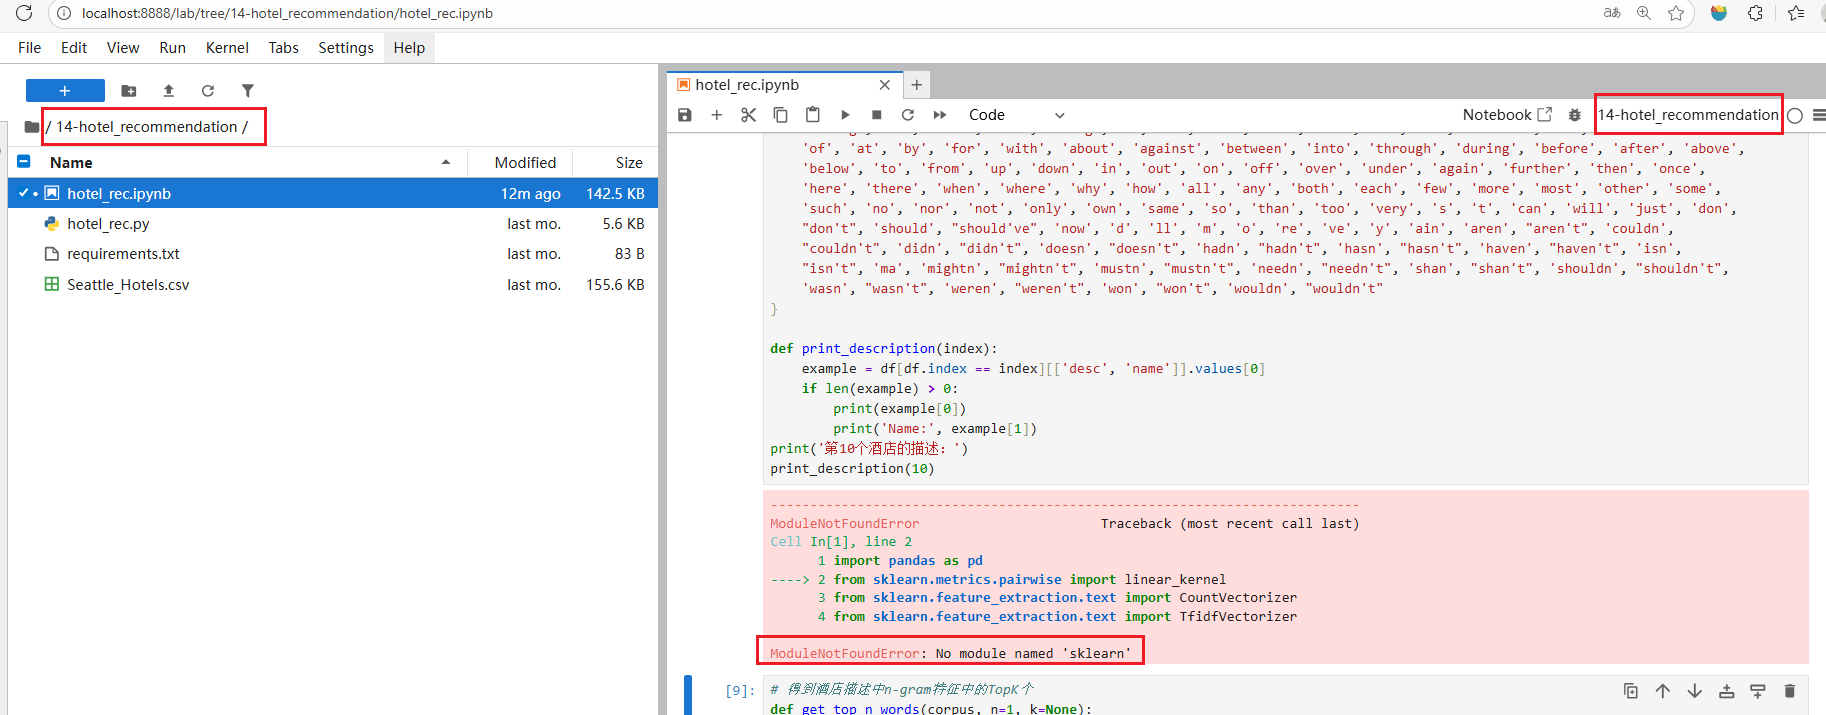Restart kernel and run all cells
This screenshot has width=1826, height=715.
[x=940, y=115]
